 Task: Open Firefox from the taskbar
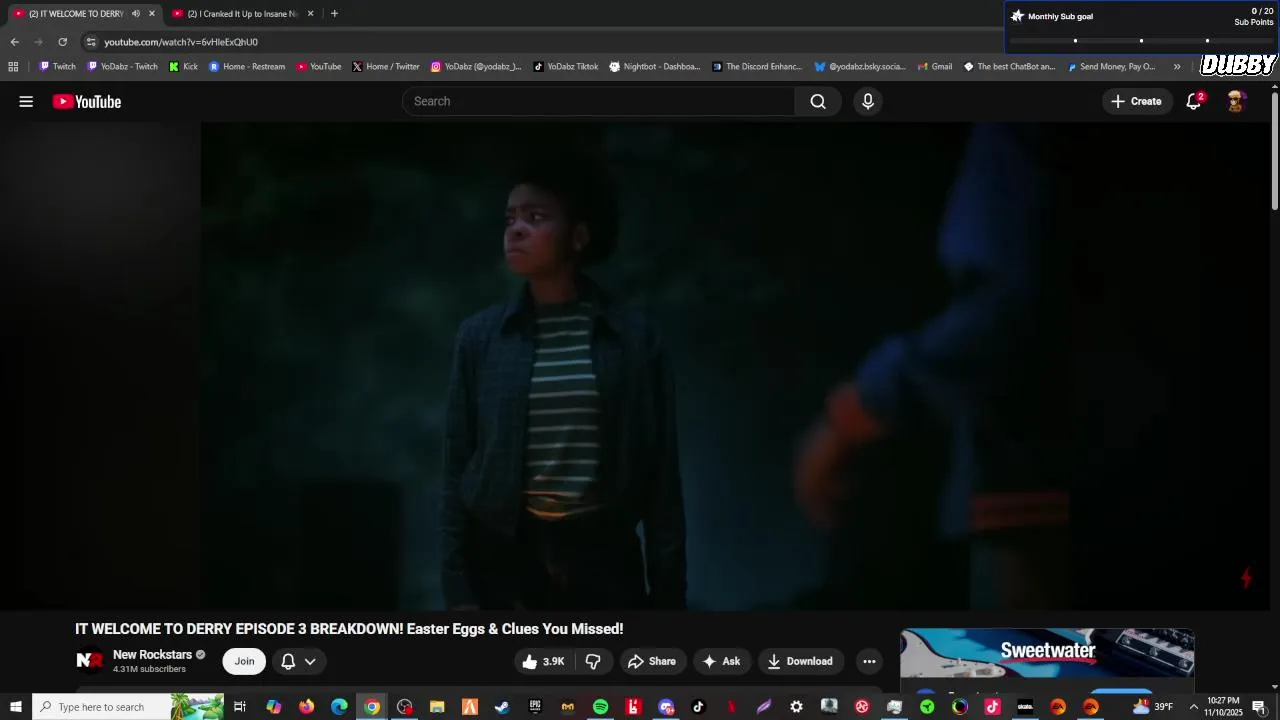(x=306, y=707)
